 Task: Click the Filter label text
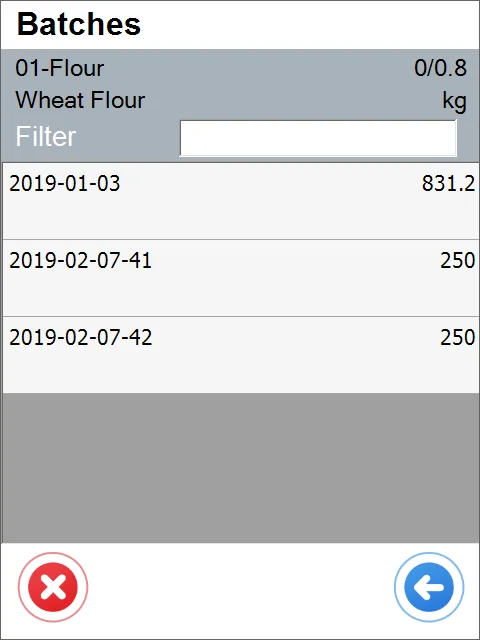point(46,136)
